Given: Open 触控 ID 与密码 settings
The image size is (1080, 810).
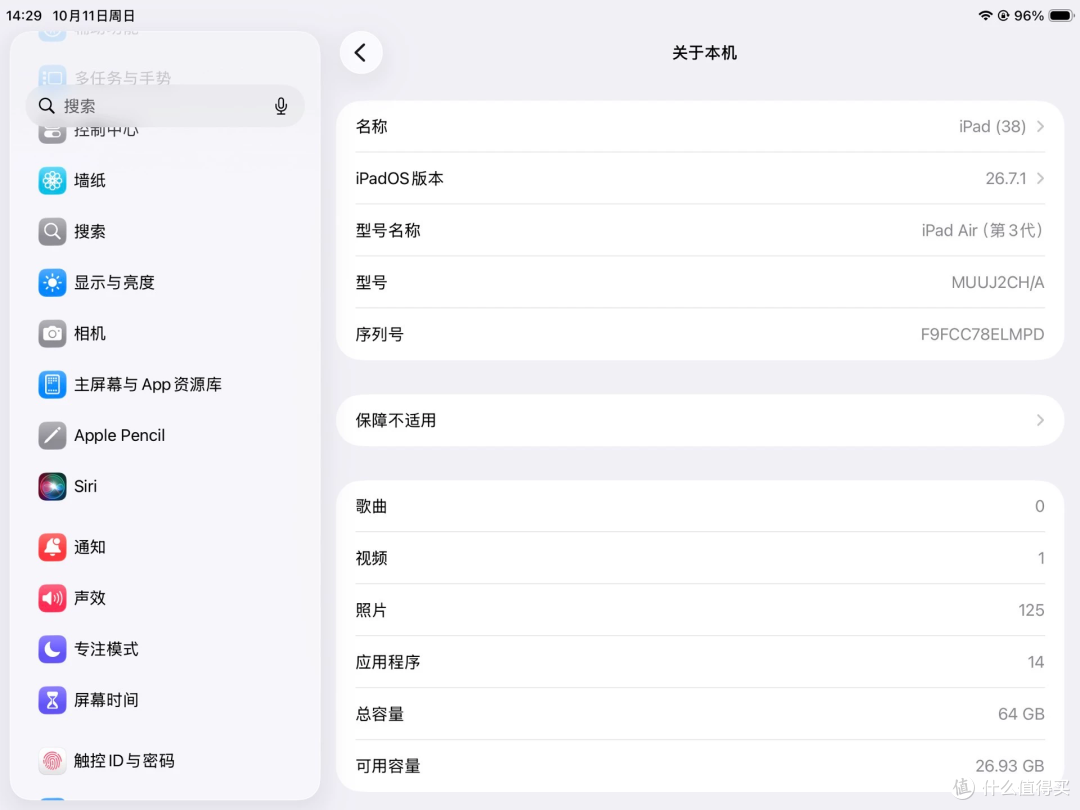Looking at the screenshot, I should (165, 760).
